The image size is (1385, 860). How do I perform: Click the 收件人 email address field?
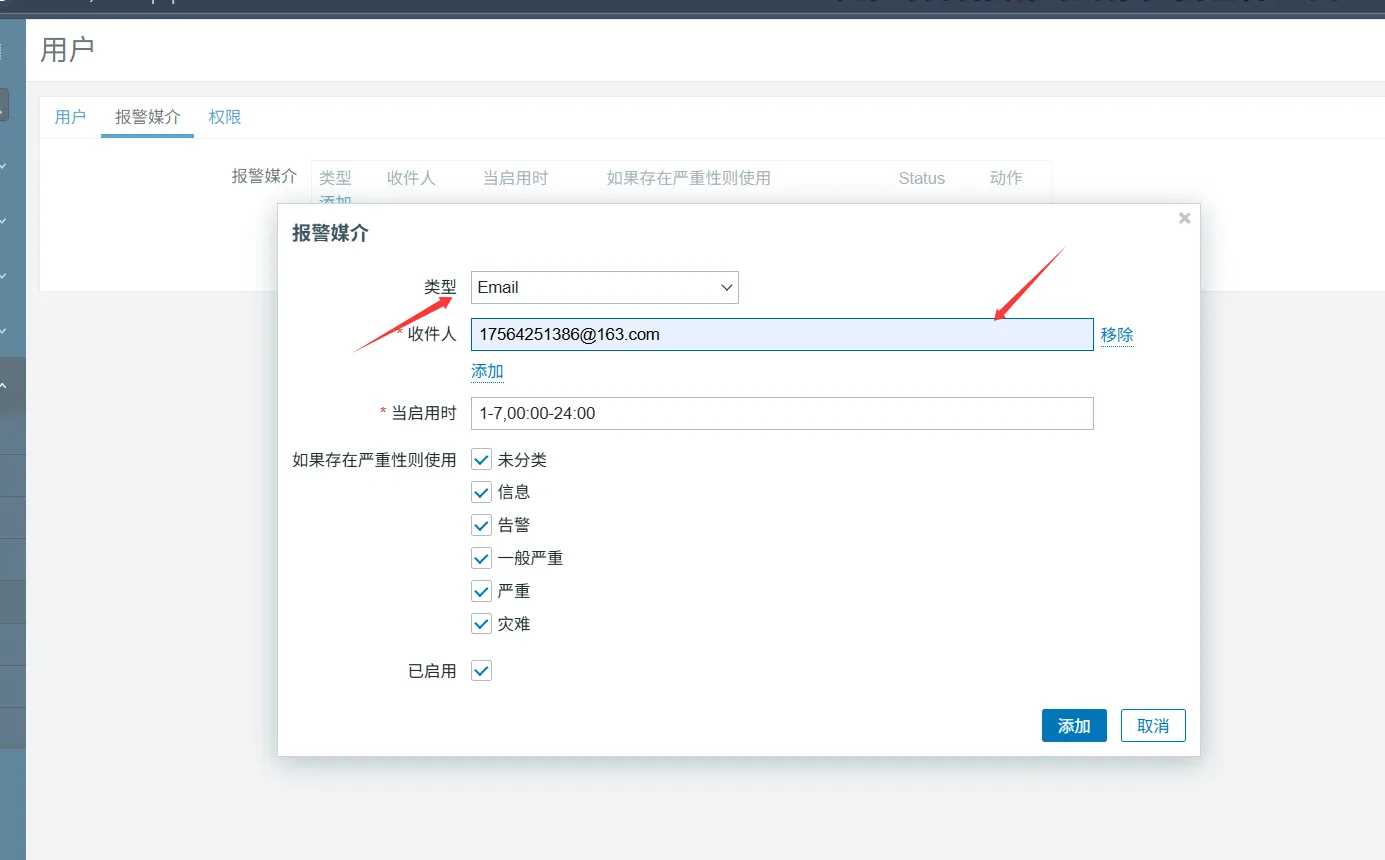tap(781, 335)
